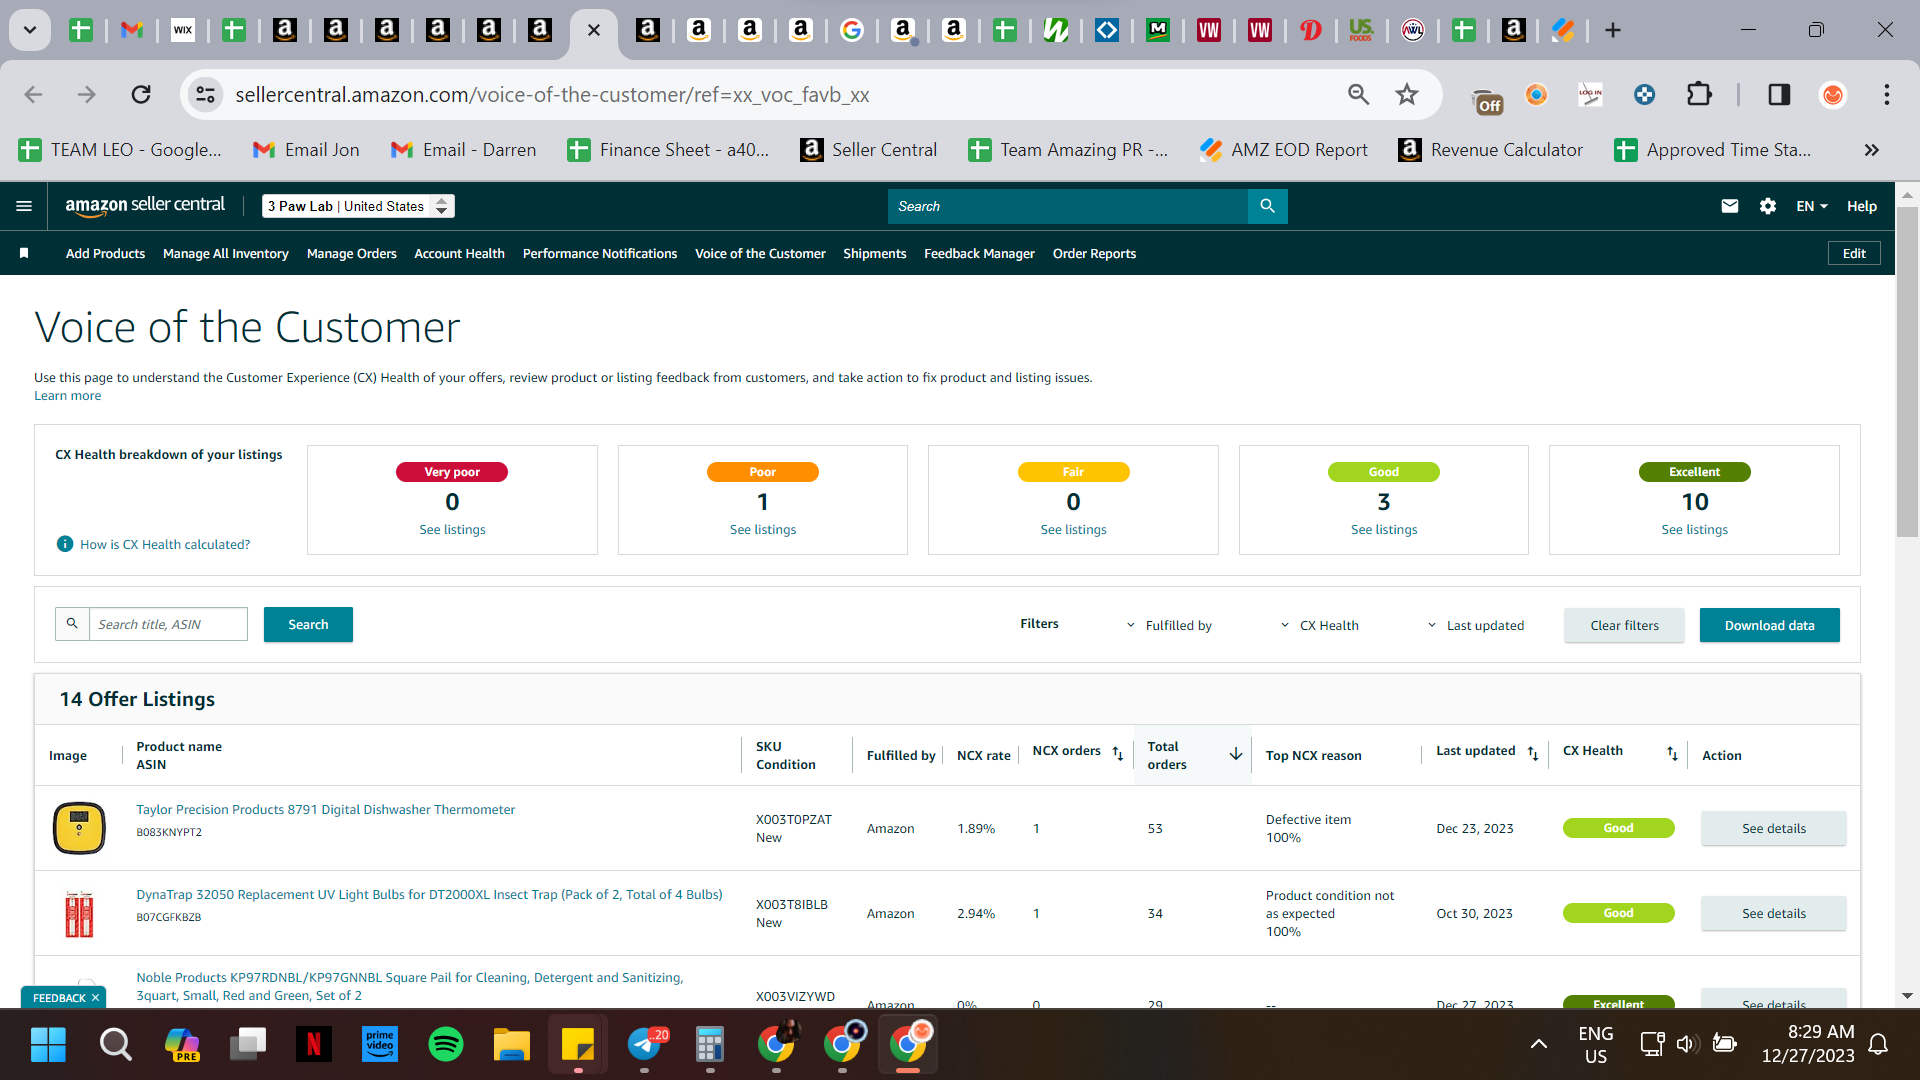Image resolution: width=1920 pixels, height=1080 pixels.
Task: Expand the Last updated filter
Action: pyautogui.click(x=1475, y=626)
